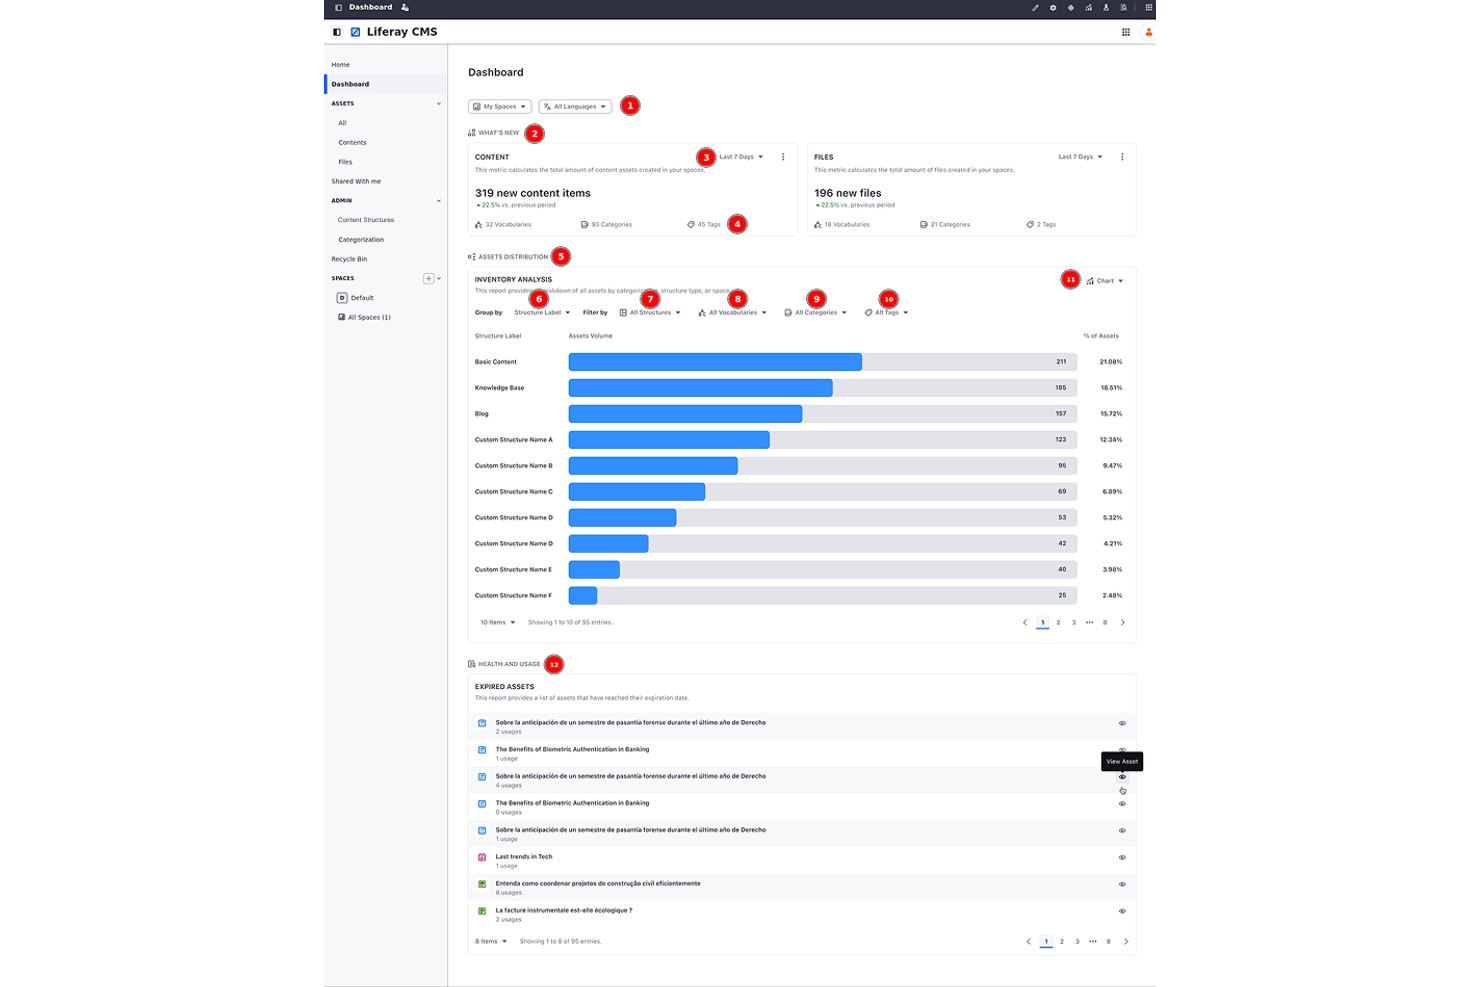View asset for Entenda como coordenar projetos
The width and height of the screenshot is (1480, 987).
point(1122,884)
